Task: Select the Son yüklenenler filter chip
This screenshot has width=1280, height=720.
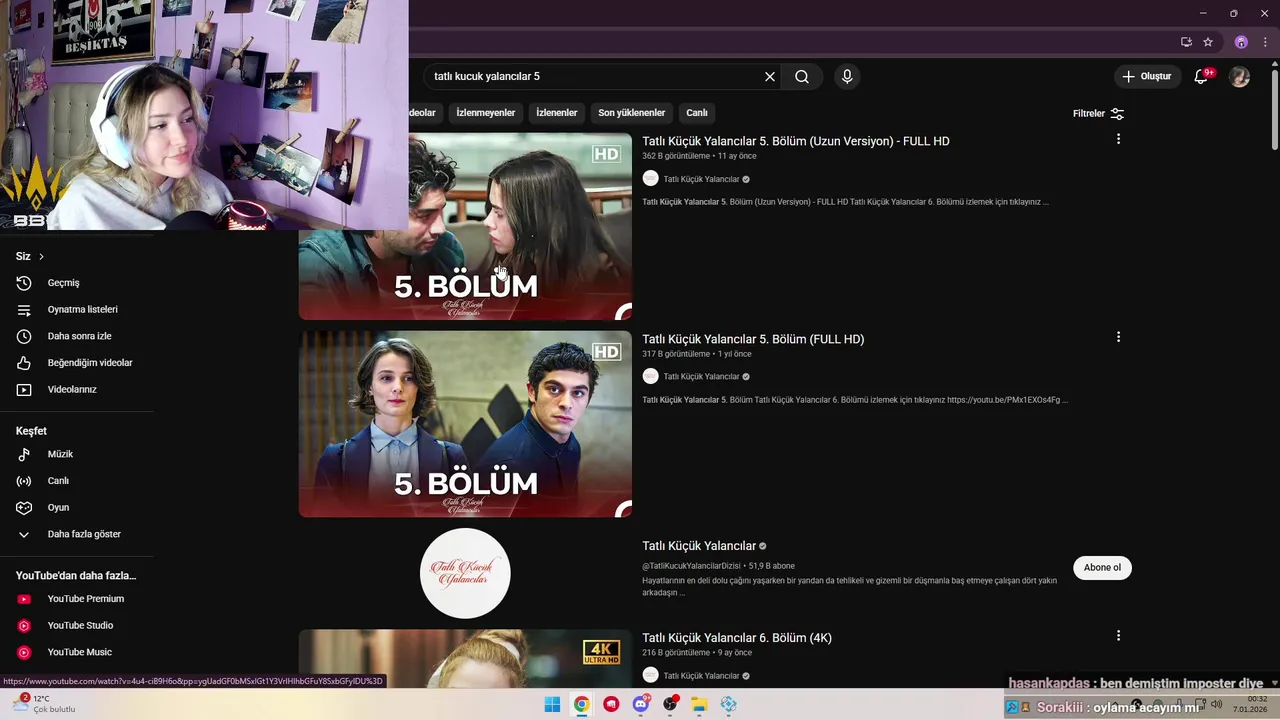Action: pyautogui.click(x=632, y=113)
